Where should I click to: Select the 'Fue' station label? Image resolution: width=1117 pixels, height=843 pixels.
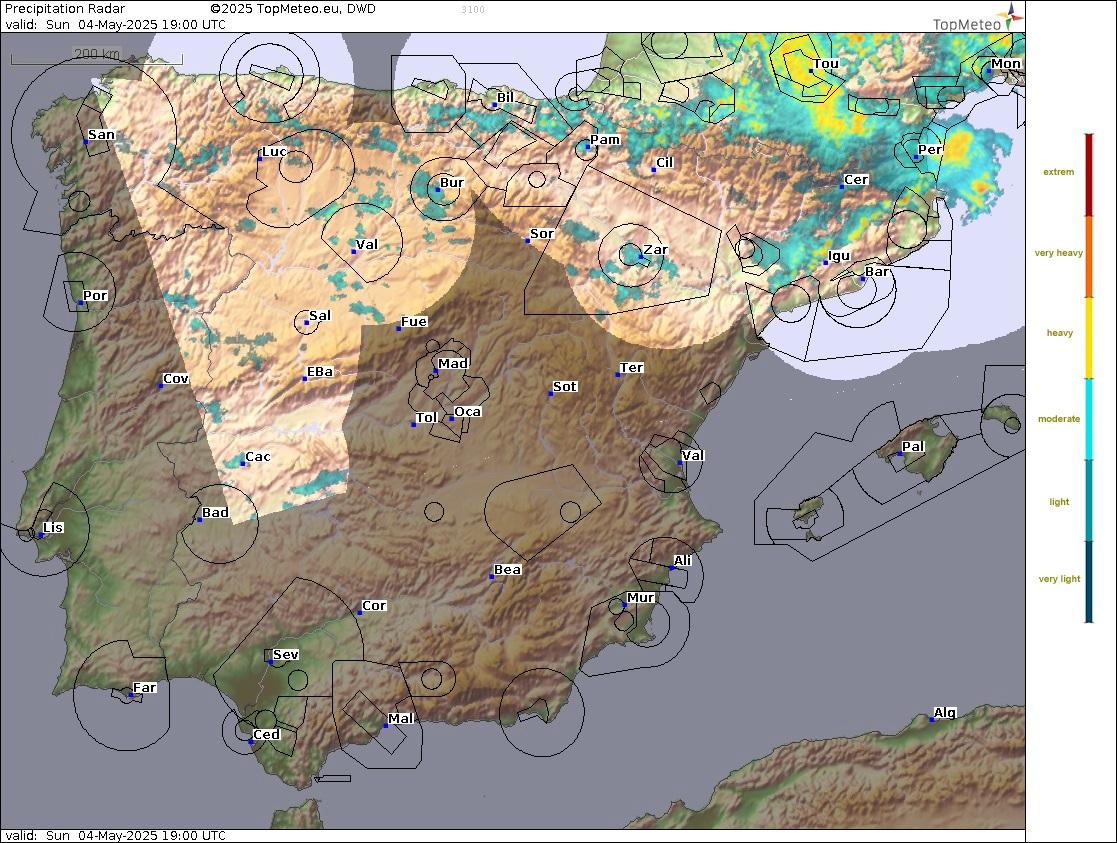pyautogui.click(x=414, y=321)
